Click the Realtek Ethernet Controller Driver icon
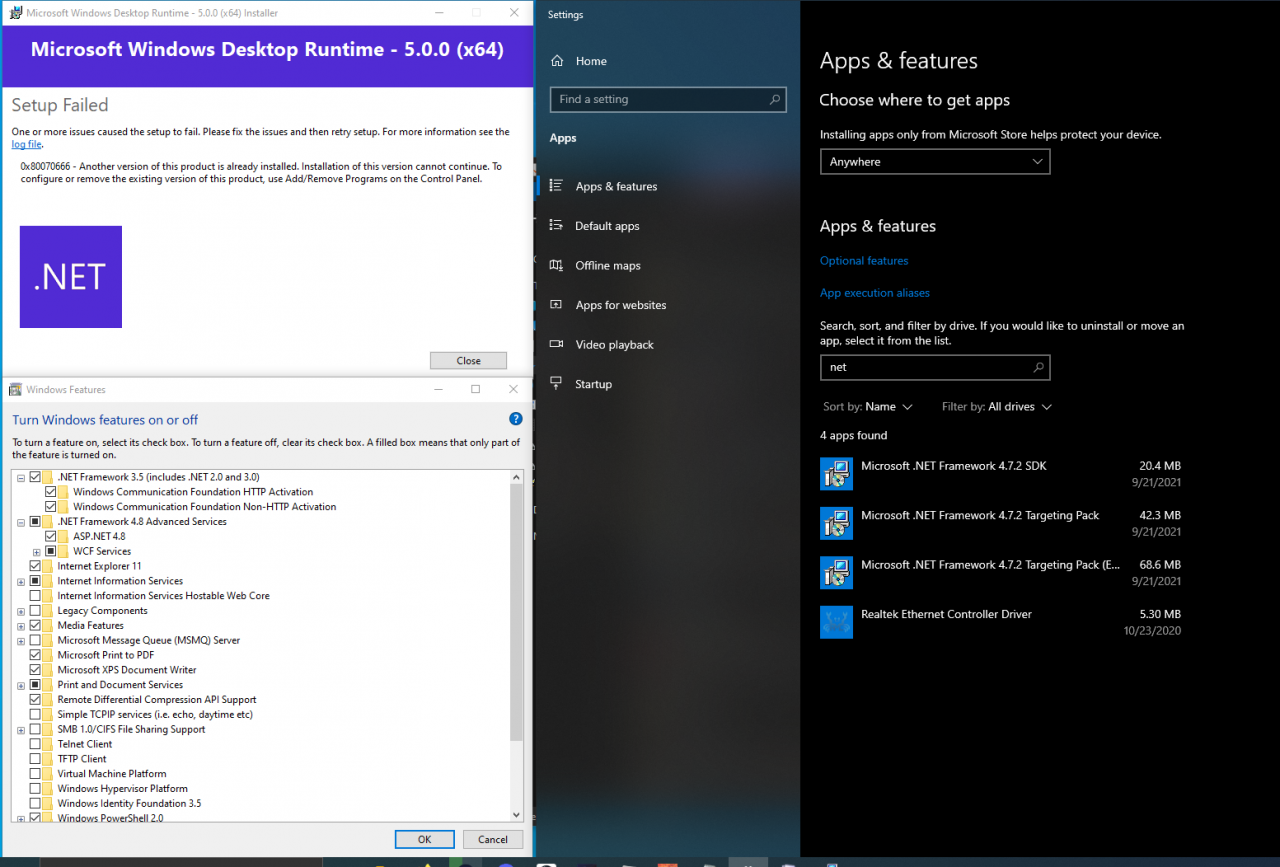 coord(836,622)
